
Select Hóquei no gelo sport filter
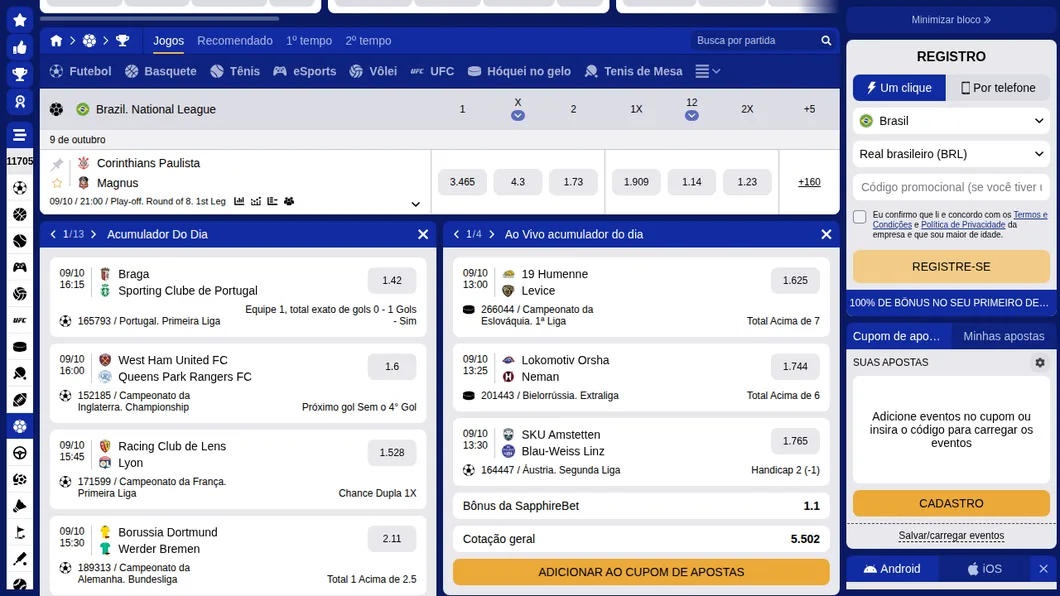coord(519,71)
